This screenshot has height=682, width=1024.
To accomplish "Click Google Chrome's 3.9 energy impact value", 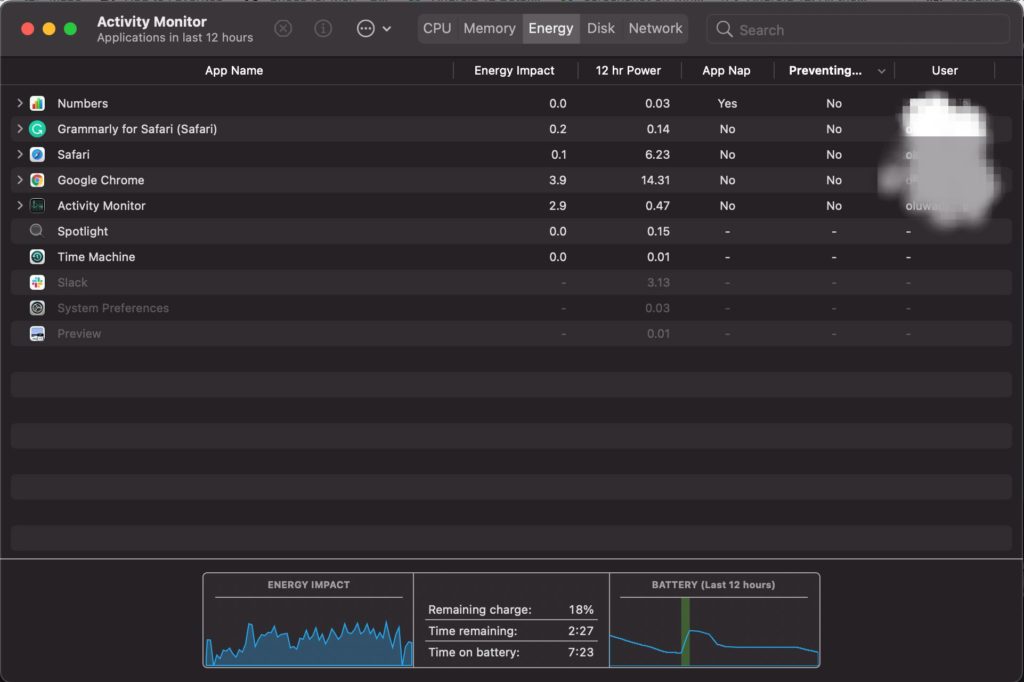I will [x=558, y=180].
